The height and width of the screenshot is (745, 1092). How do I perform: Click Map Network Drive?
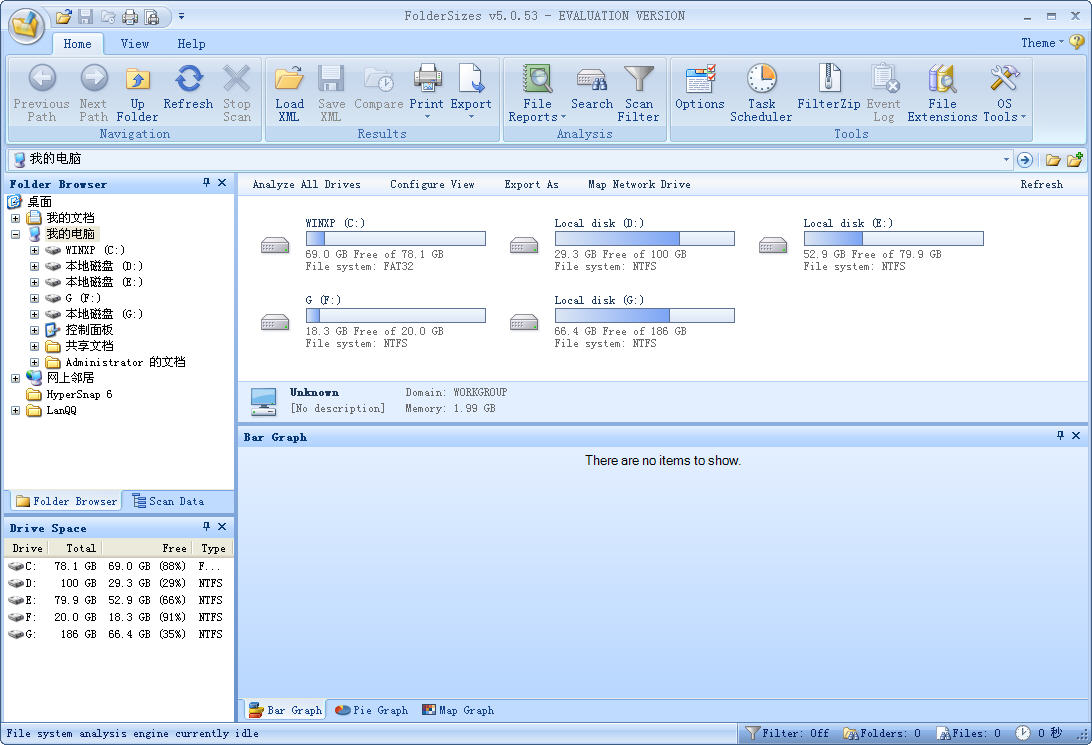(638, 184)
